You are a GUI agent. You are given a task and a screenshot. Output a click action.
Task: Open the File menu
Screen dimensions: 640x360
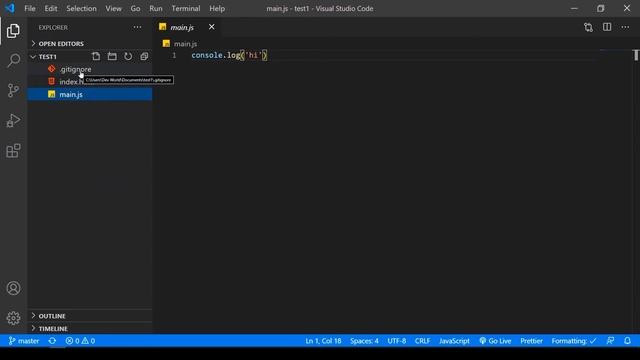(x=30, y=8)
